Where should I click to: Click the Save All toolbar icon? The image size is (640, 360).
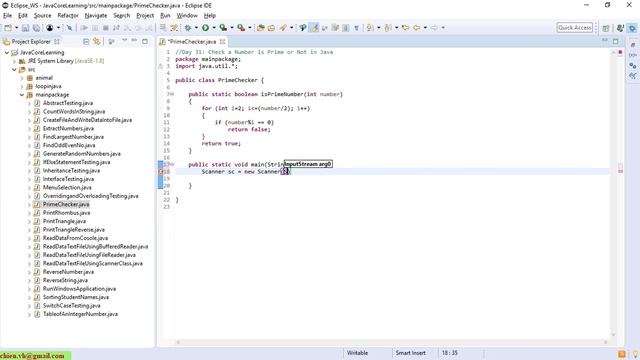[x=36, y=28]
